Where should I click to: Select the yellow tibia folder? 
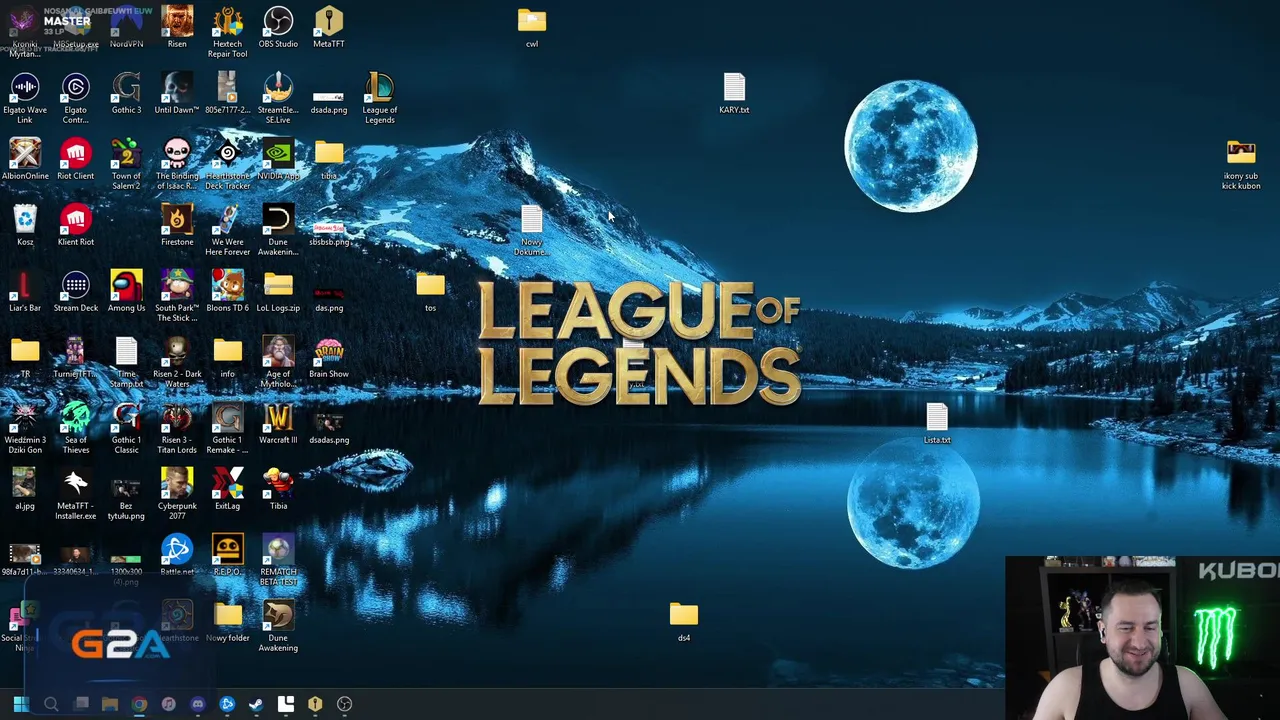(x=329, y=160)
